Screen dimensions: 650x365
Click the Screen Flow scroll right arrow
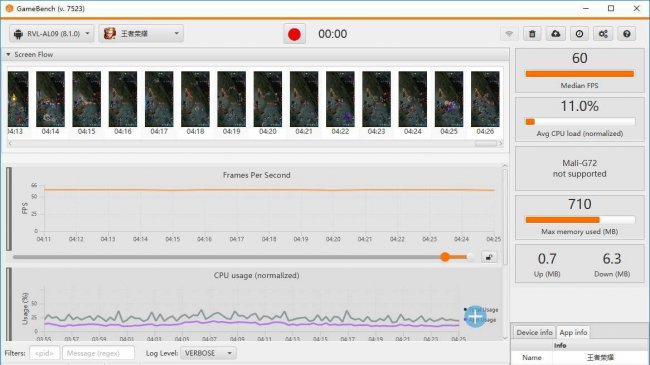point(500,144)
